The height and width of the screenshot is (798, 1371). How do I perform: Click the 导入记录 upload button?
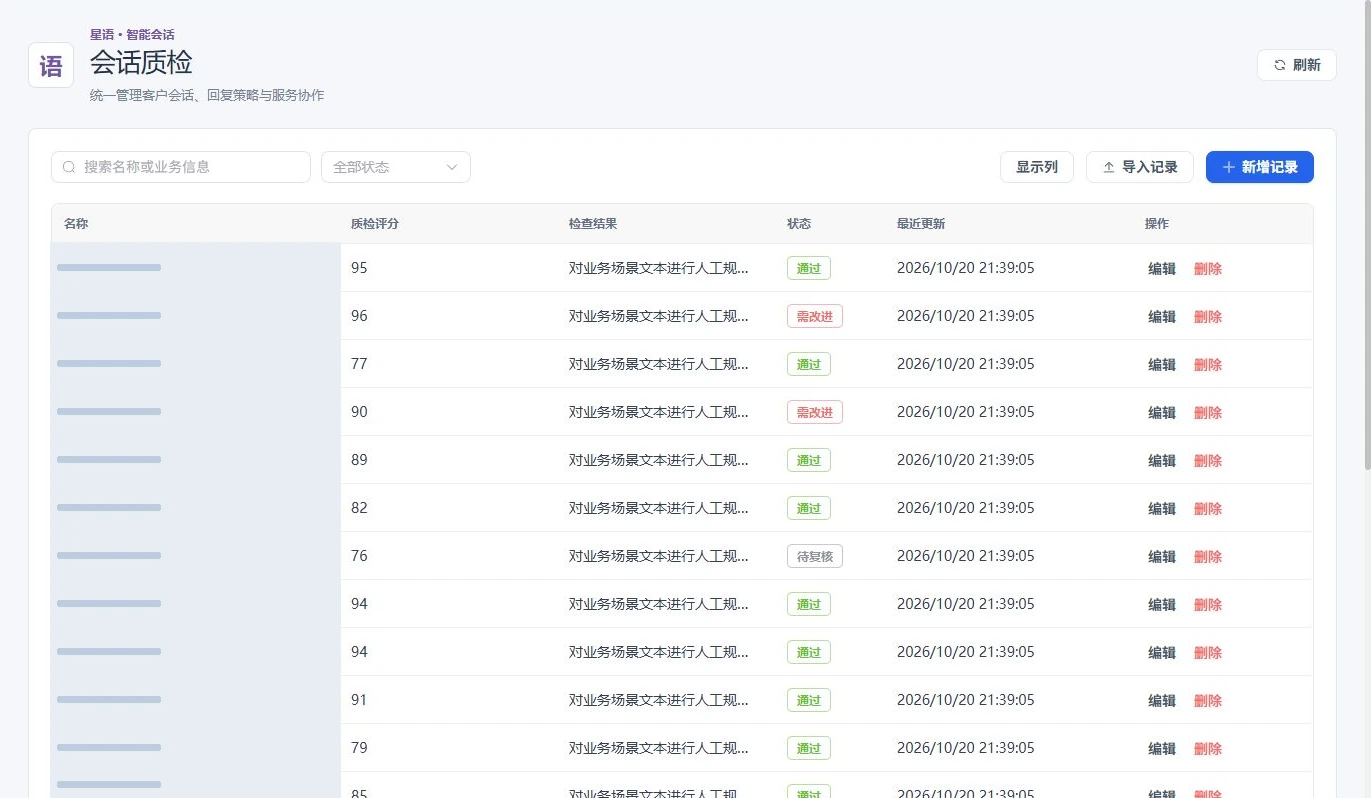pyautogui.click(x=1140, y=167)
